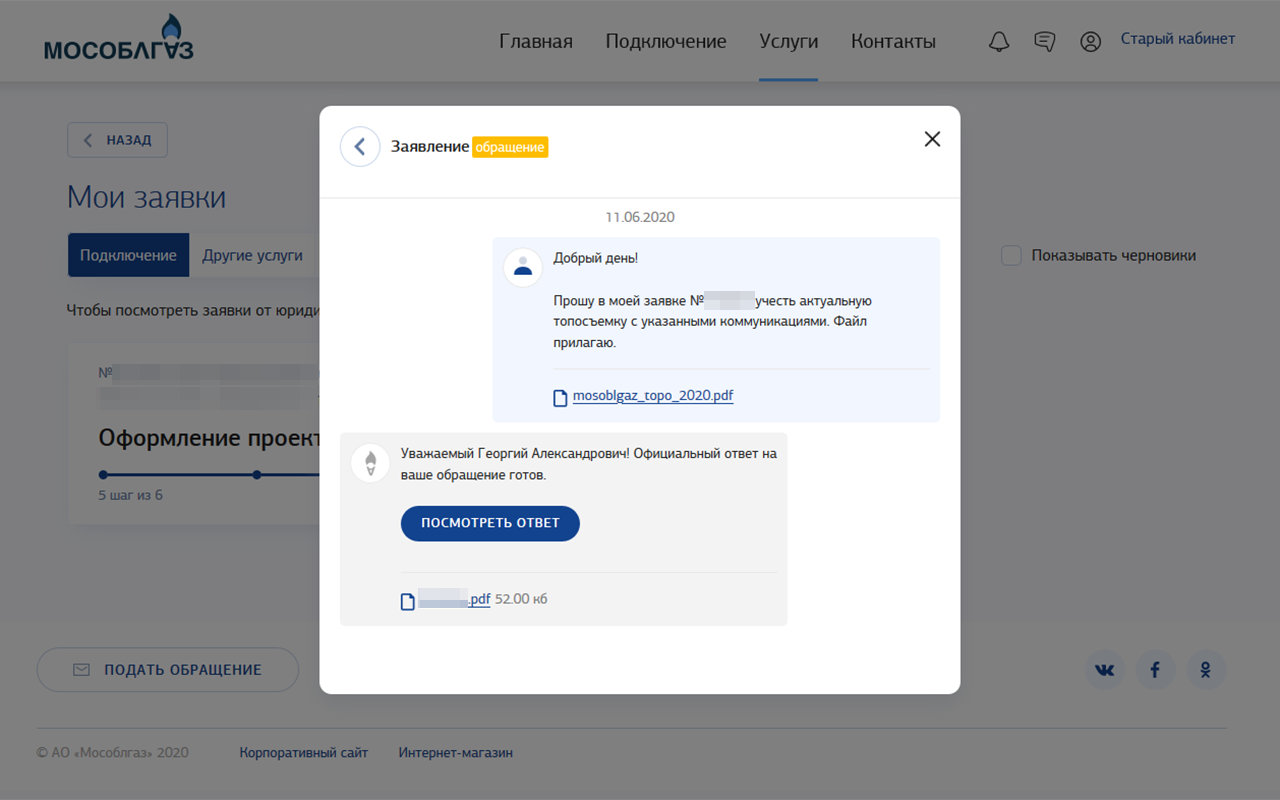The width and height of the screenshot is (1280, 800).
Task: Open notifications bell icon
Action: pos(999,41)
